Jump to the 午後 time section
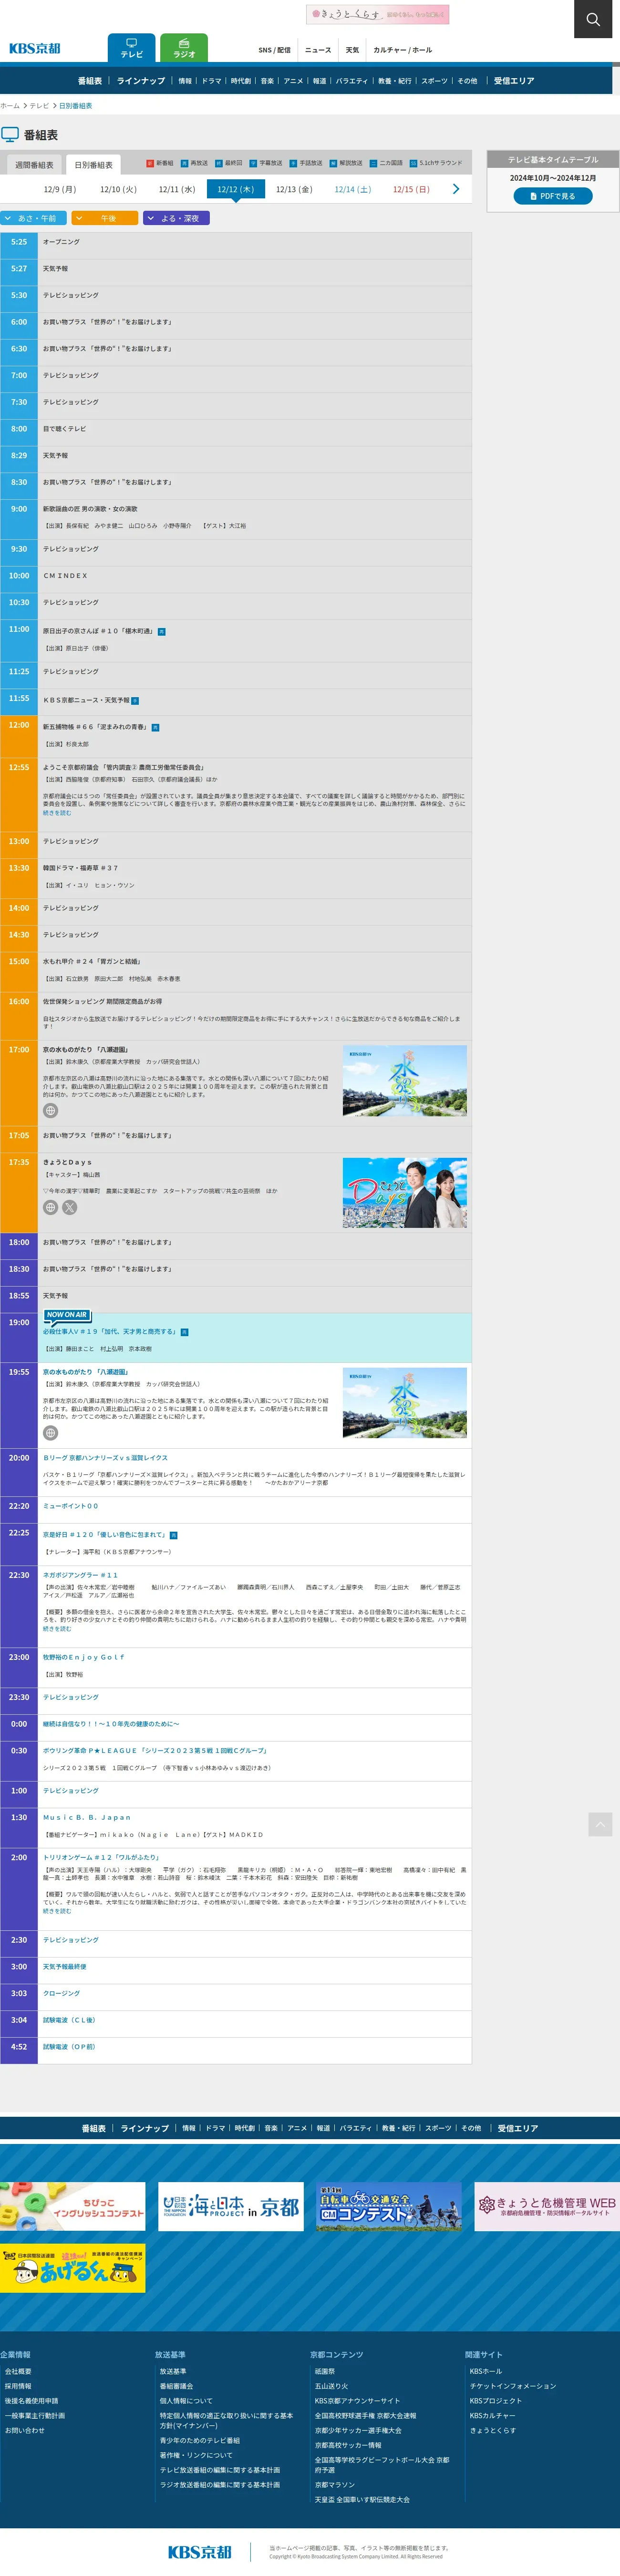The image size is (620, 2576). (104, 218)
